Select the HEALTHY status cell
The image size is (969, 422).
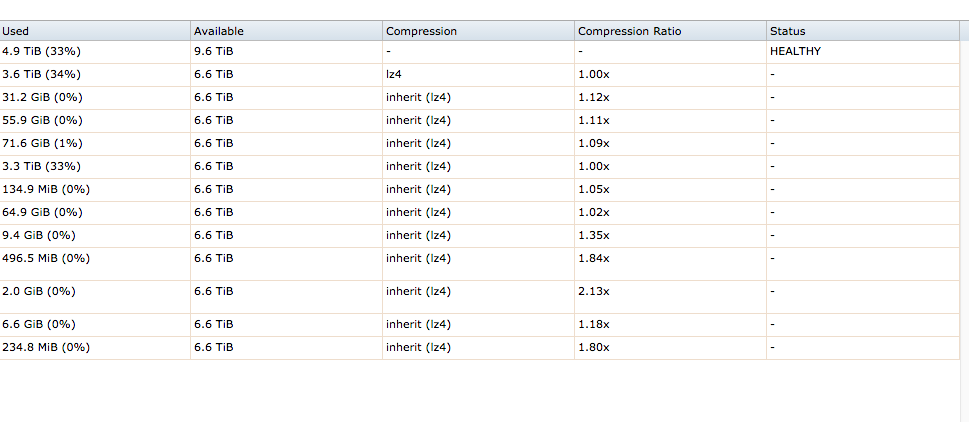[x=795, y=51]
